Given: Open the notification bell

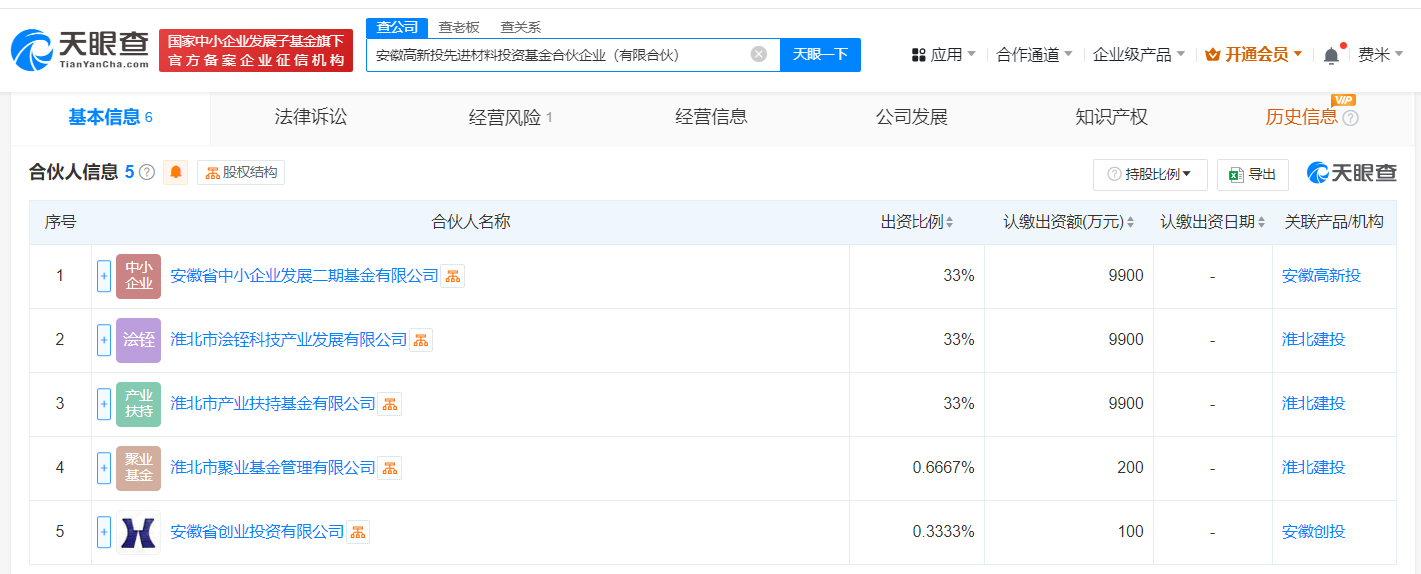Looking at the screenshot, I should [1331, 55].
